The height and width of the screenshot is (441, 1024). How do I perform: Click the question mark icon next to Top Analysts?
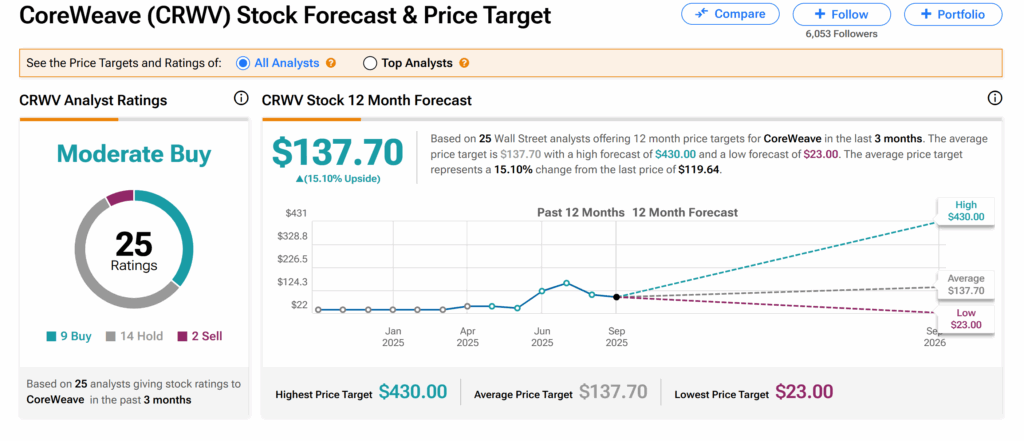[464, 63]
